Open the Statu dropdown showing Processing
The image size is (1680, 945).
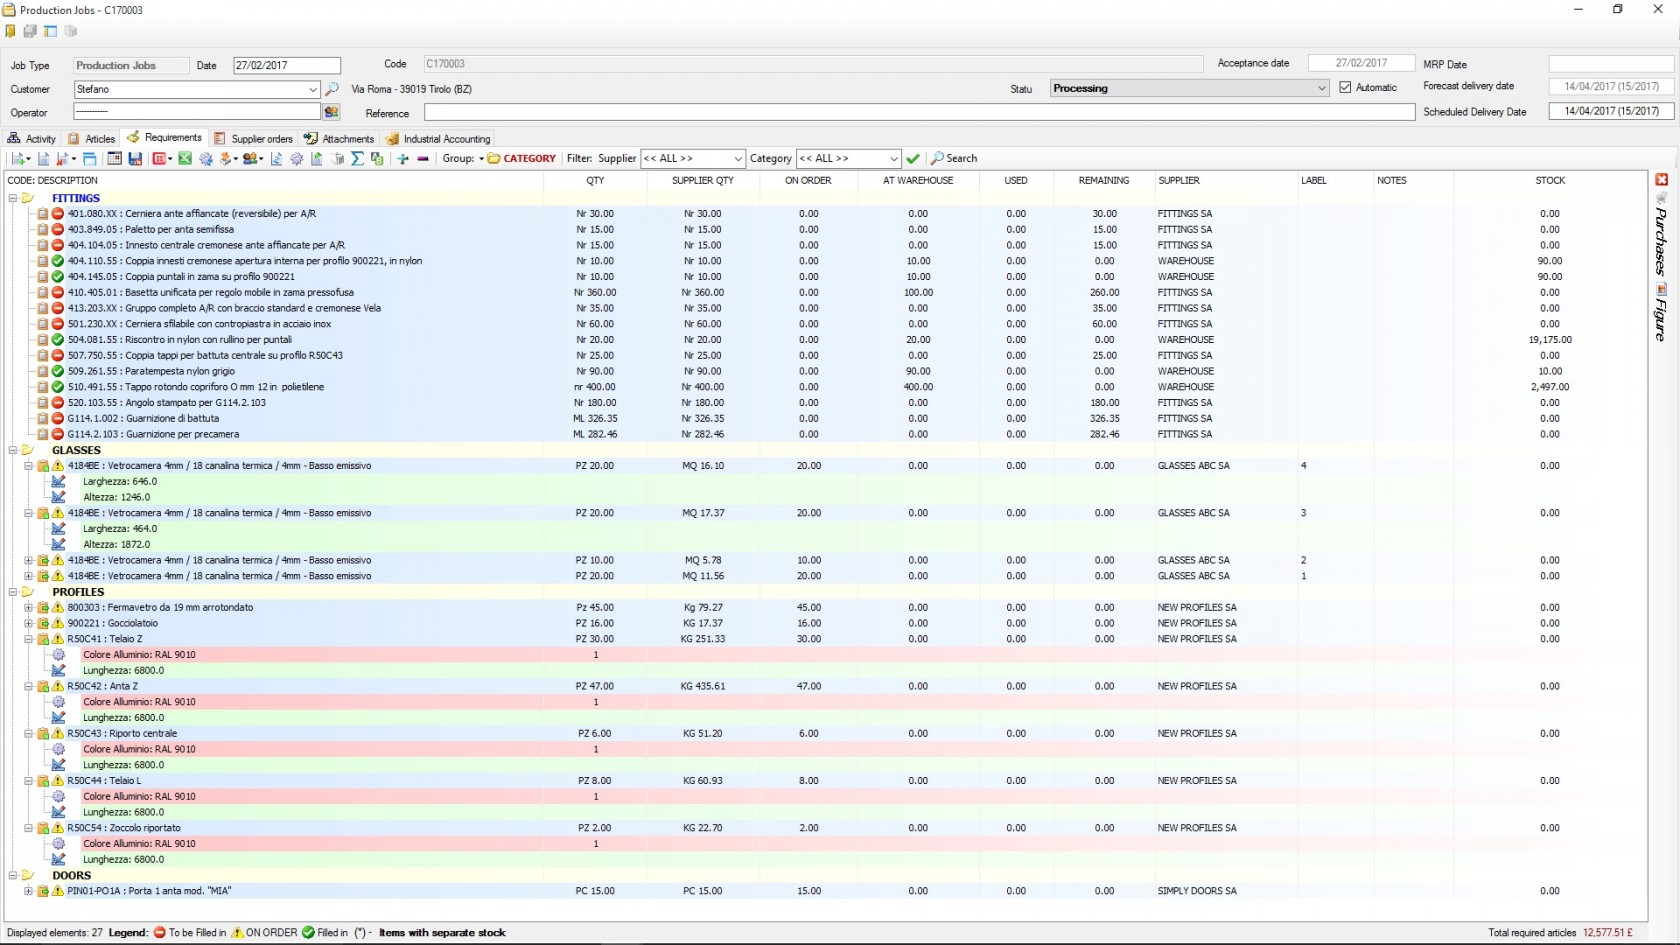point(1321,88)
